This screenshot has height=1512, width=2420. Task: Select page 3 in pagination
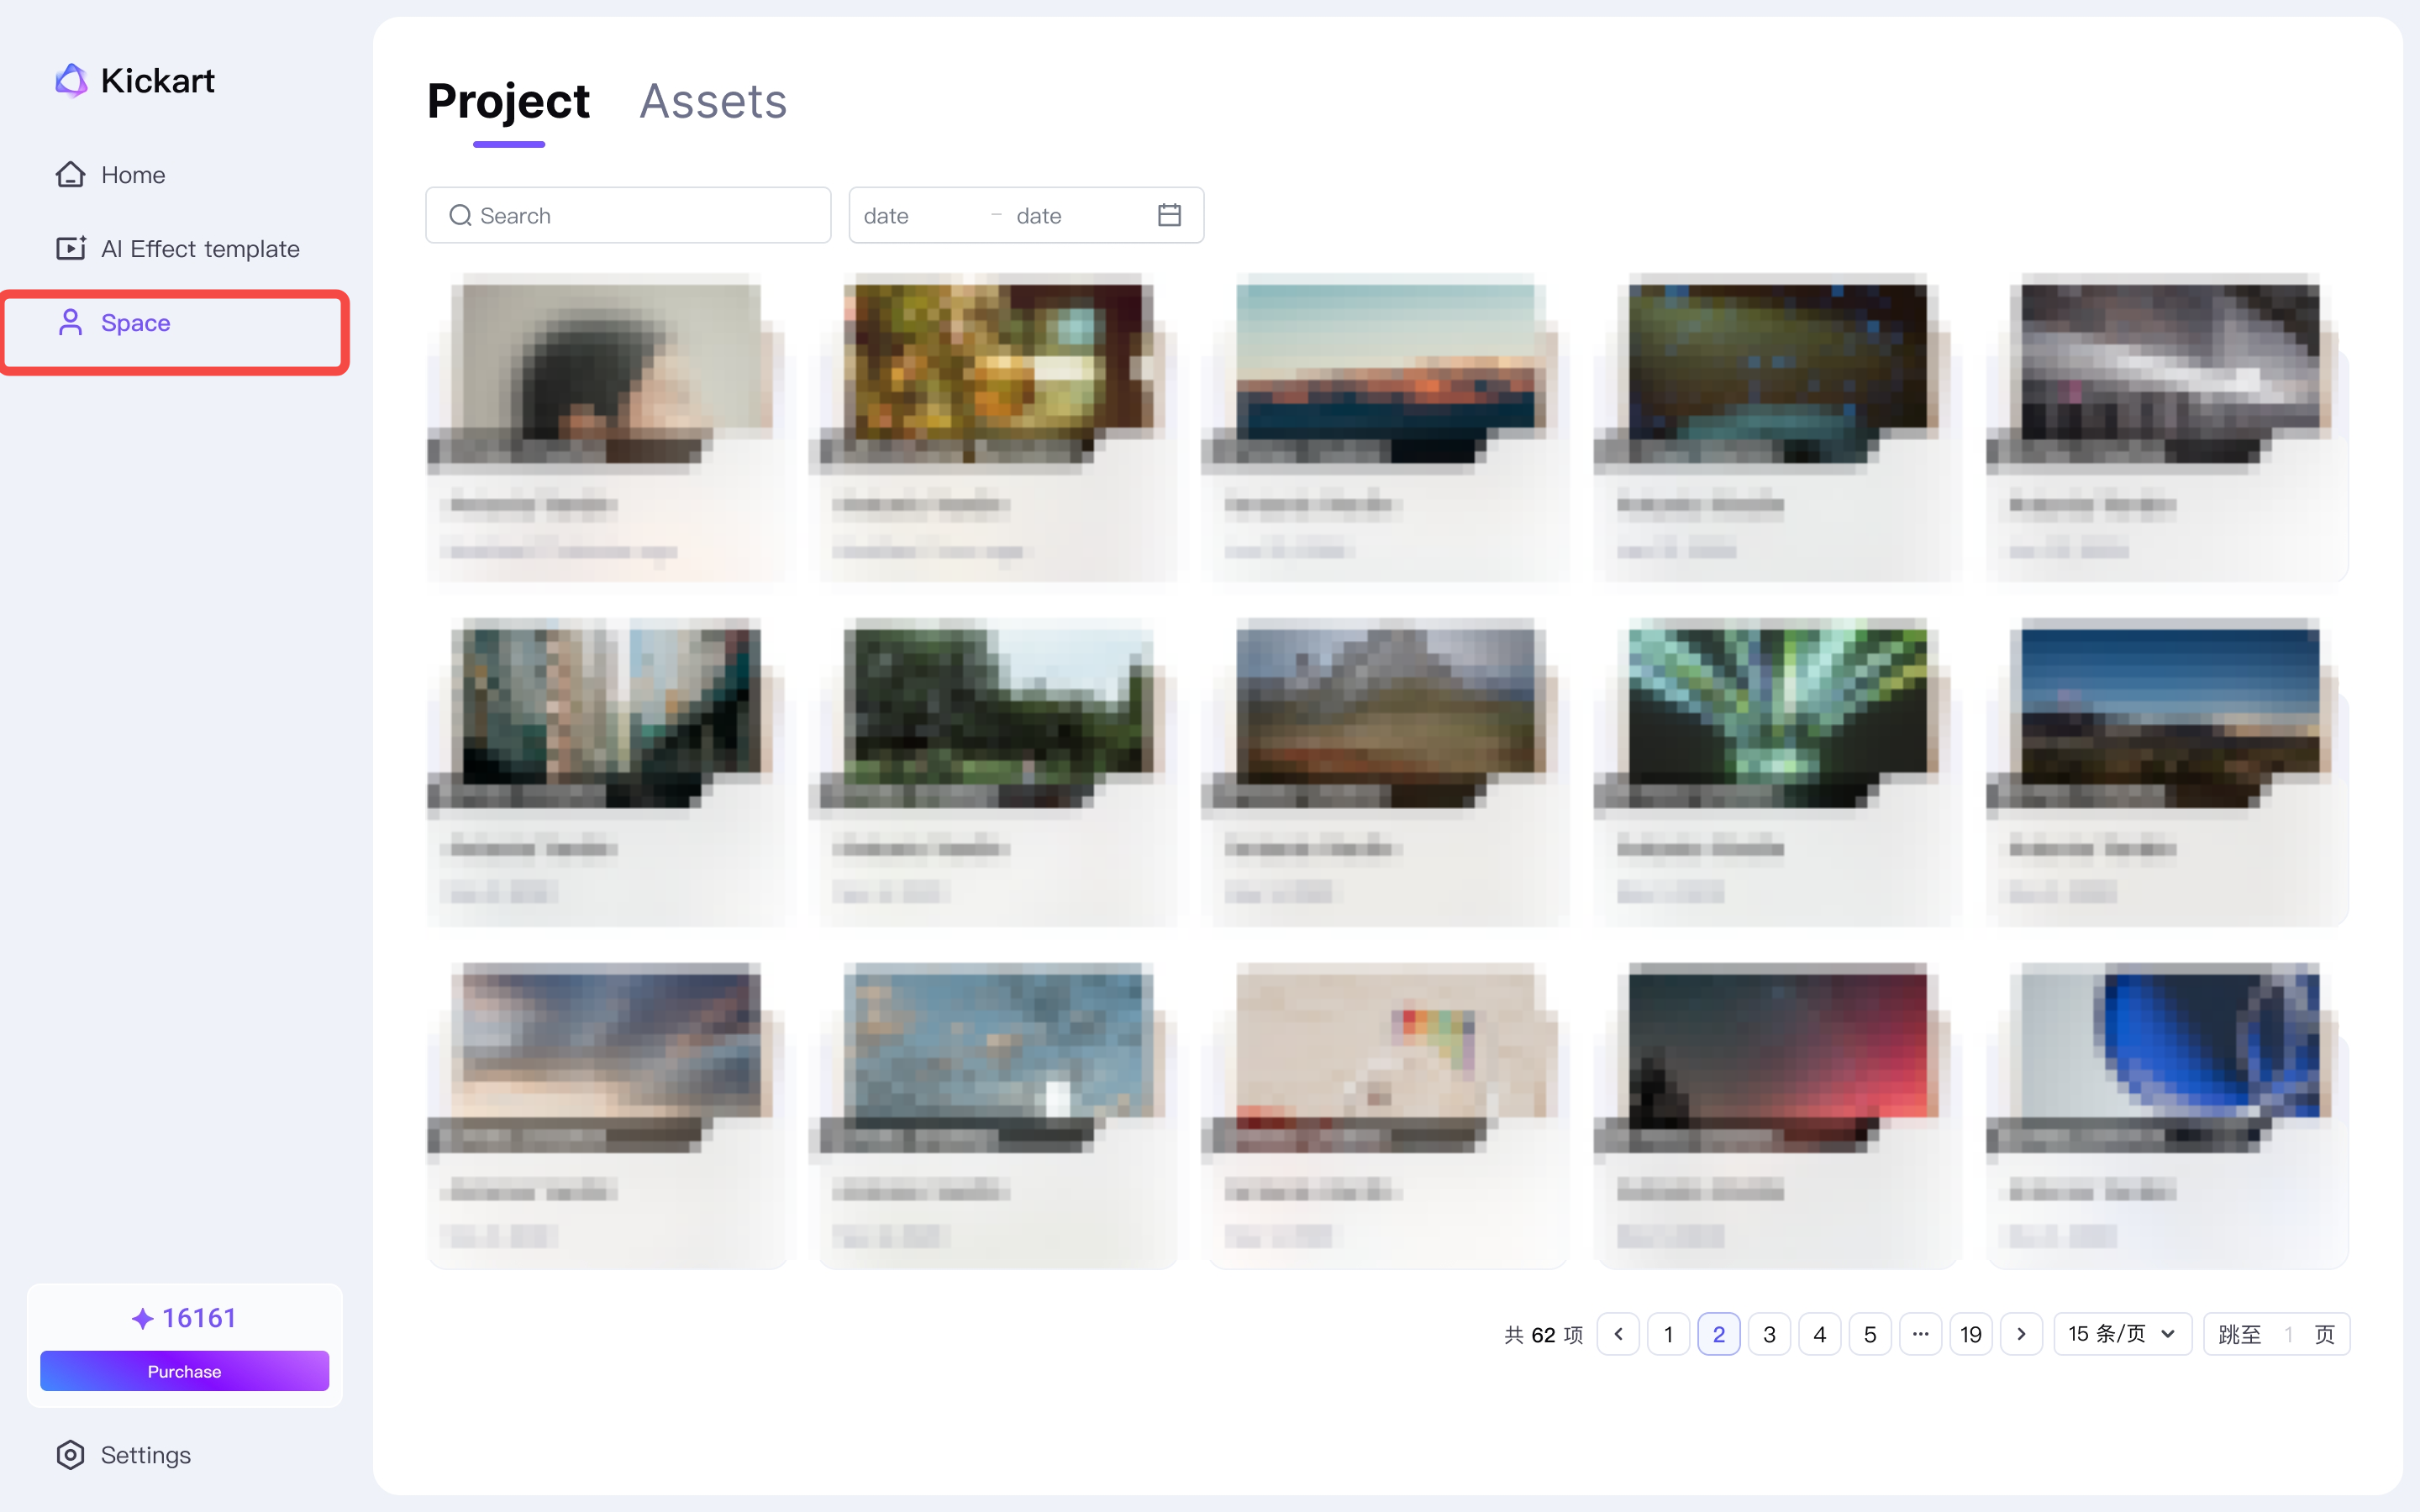pos(1769,1334)
